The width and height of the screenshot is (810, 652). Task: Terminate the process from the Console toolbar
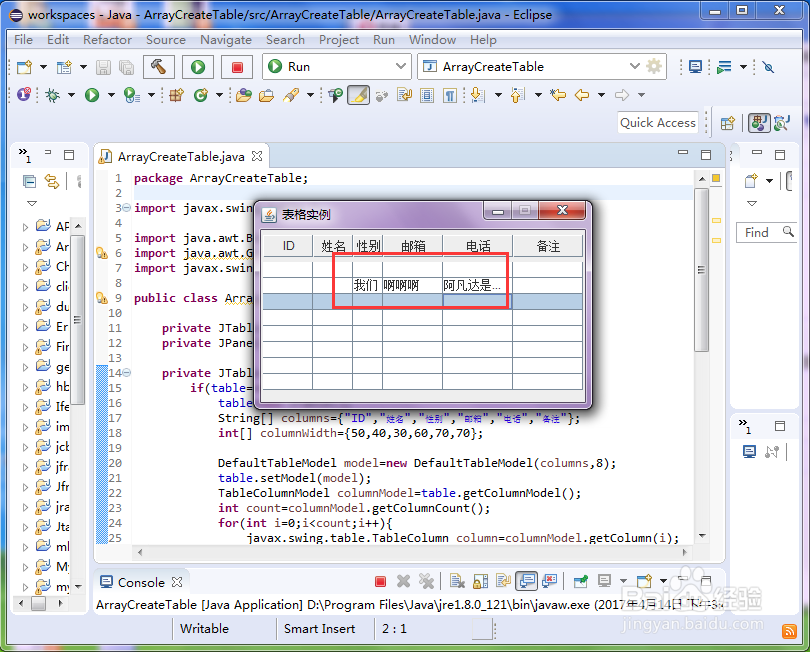380,581
